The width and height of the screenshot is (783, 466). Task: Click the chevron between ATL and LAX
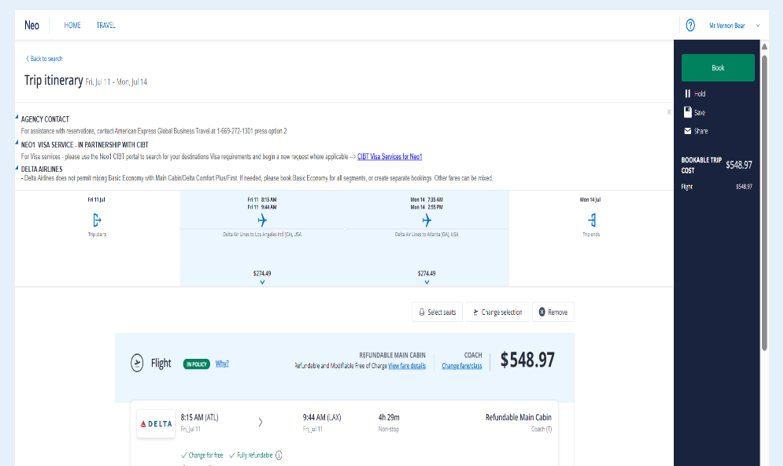[x=260, y=423]
